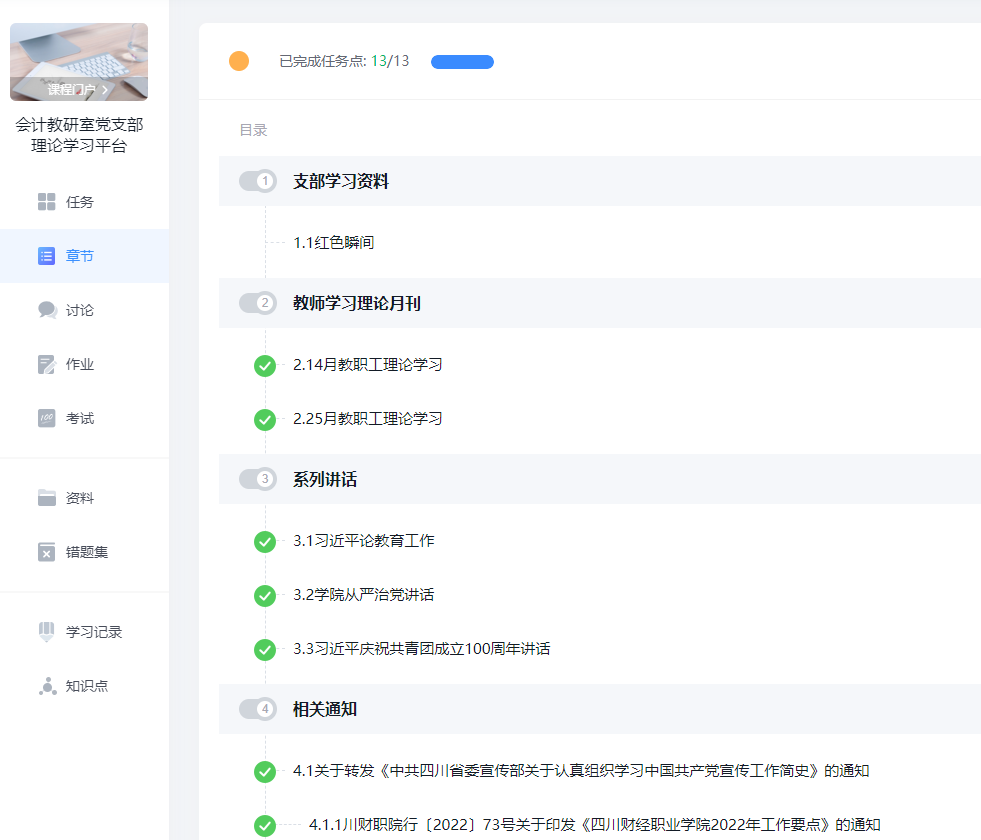Image resolution: width=981 pixels, height=840 pixels.
Task: Click the blue task completion progress bar
Action: 462,62
